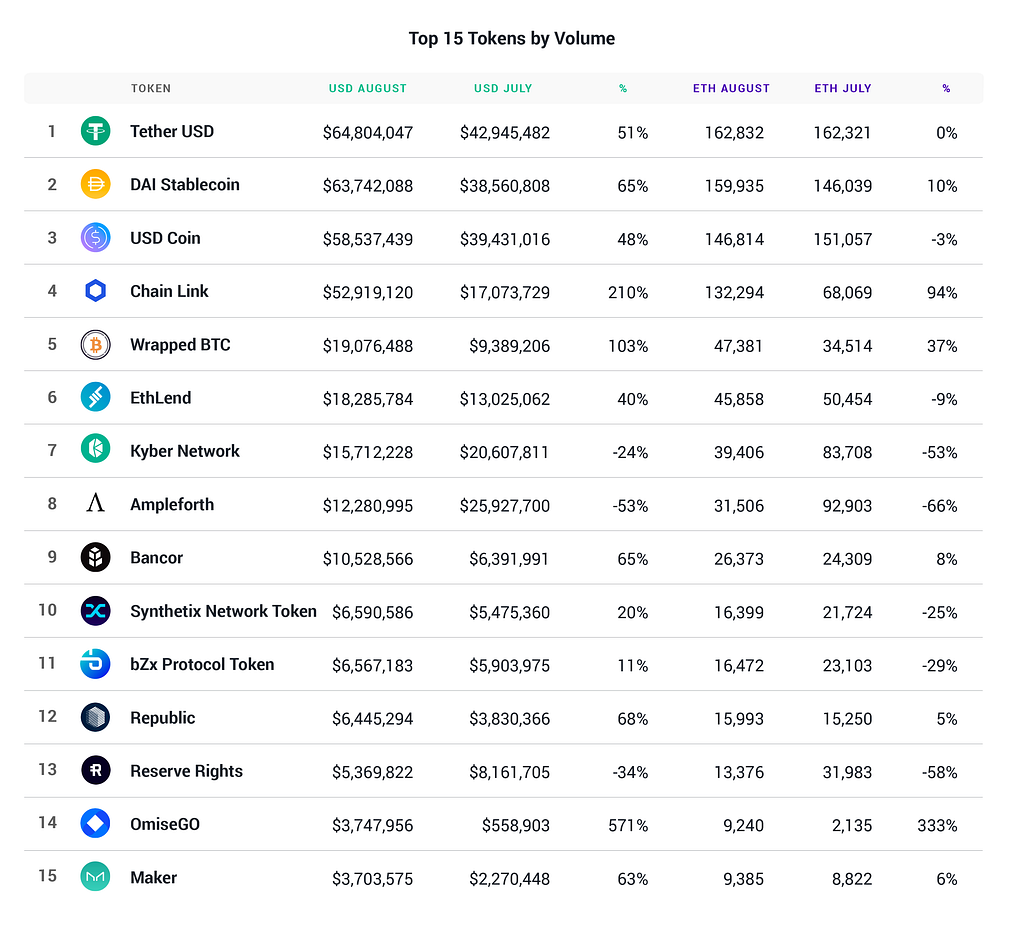The image size is (1024, 933).
Task: Click the USD AUGUST column header
Action: tap(368, 88)
